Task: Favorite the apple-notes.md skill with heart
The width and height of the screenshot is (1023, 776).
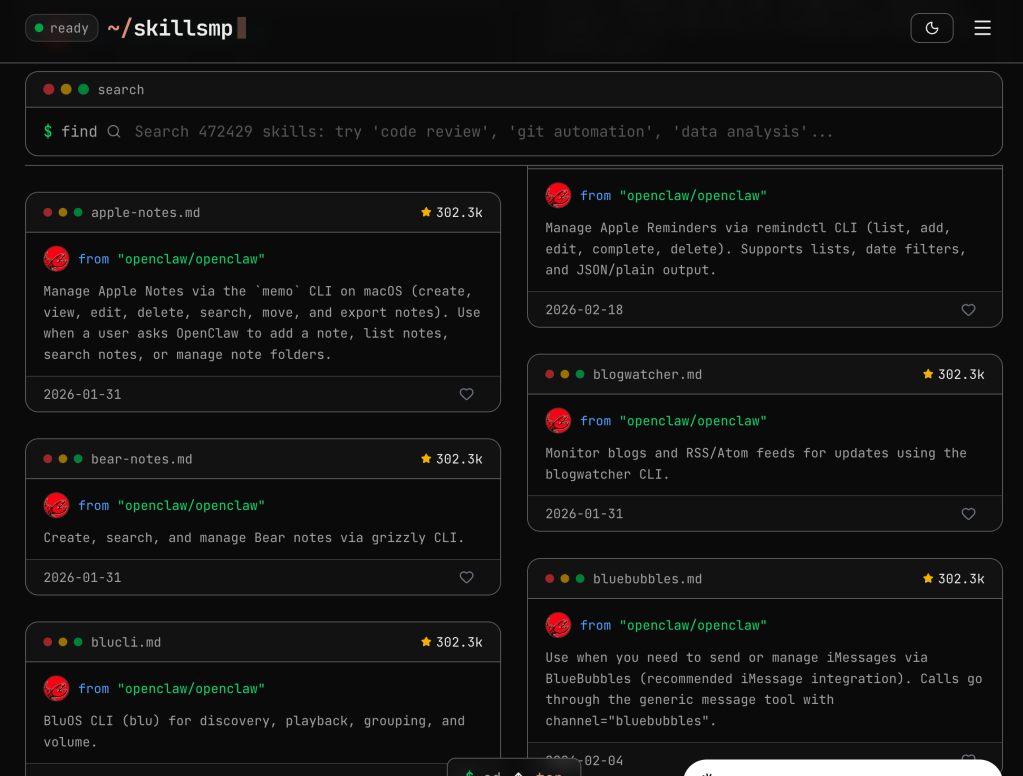Action: point(466,394)
